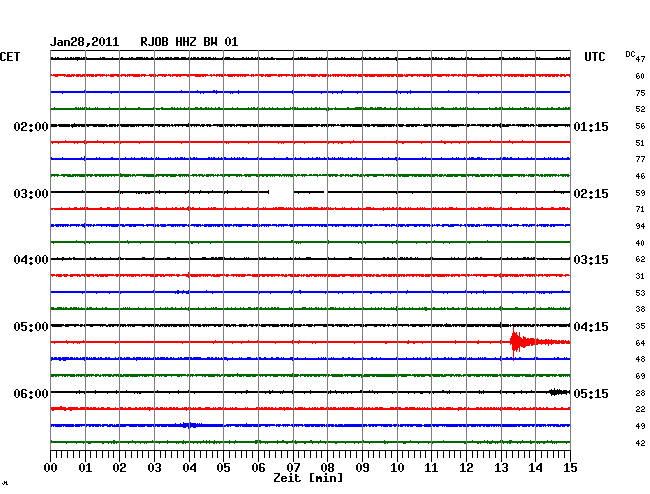Screen dimensions: 650x494
Task: Select the station title RJOB HHZ BW 01
Action: pyautogui.click(x=189, y=42)
